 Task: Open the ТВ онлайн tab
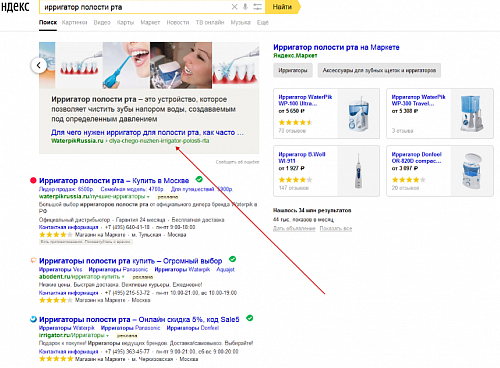click(210, 22)
